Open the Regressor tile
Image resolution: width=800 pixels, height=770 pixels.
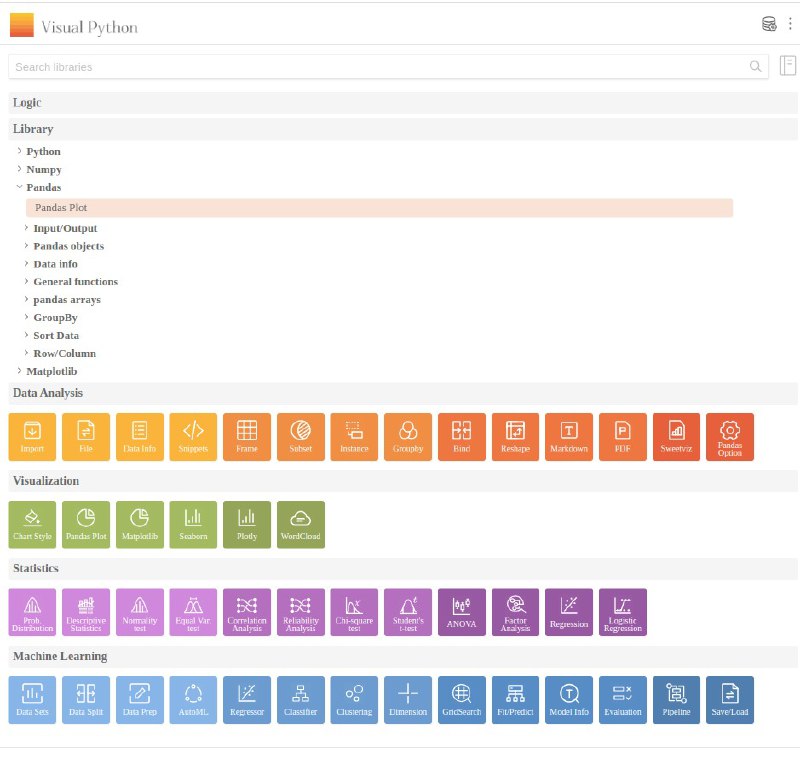pyautogui.click(x=247, y=700)
